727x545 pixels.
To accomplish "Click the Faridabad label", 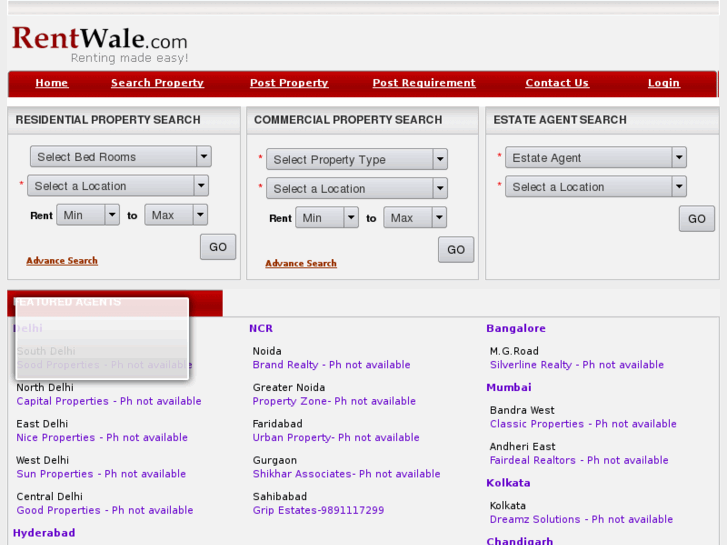I will click(278, 424).
